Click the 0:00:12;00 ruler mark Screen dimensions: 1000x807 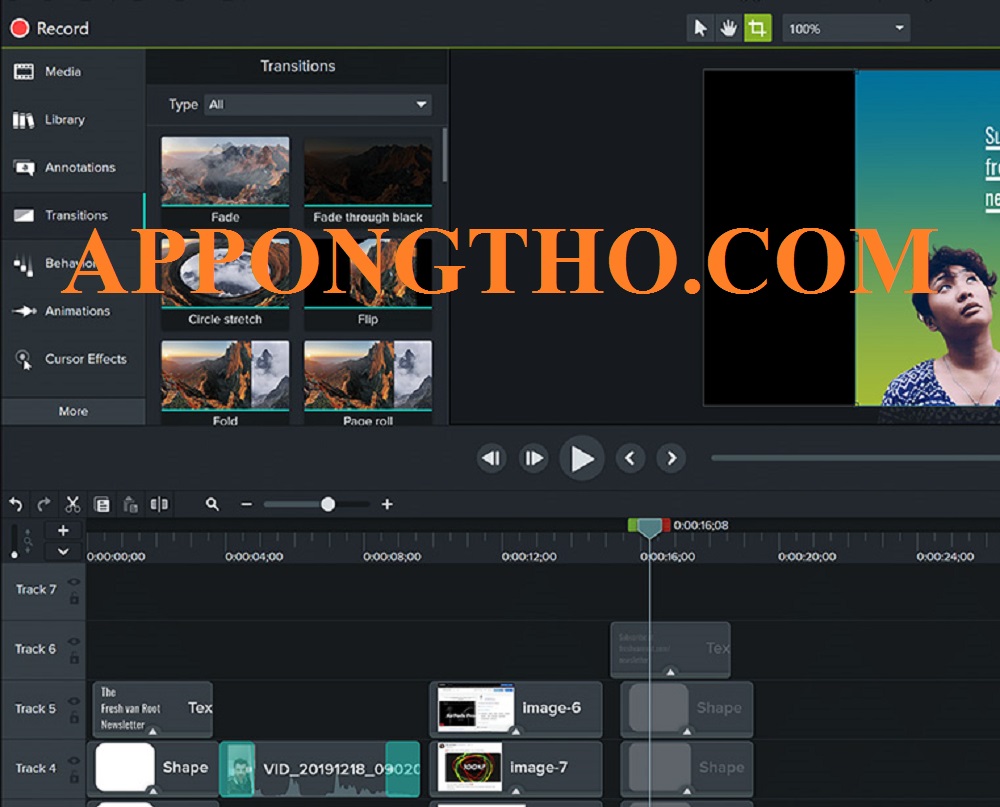pyautogui.click(x=529, y=556)
